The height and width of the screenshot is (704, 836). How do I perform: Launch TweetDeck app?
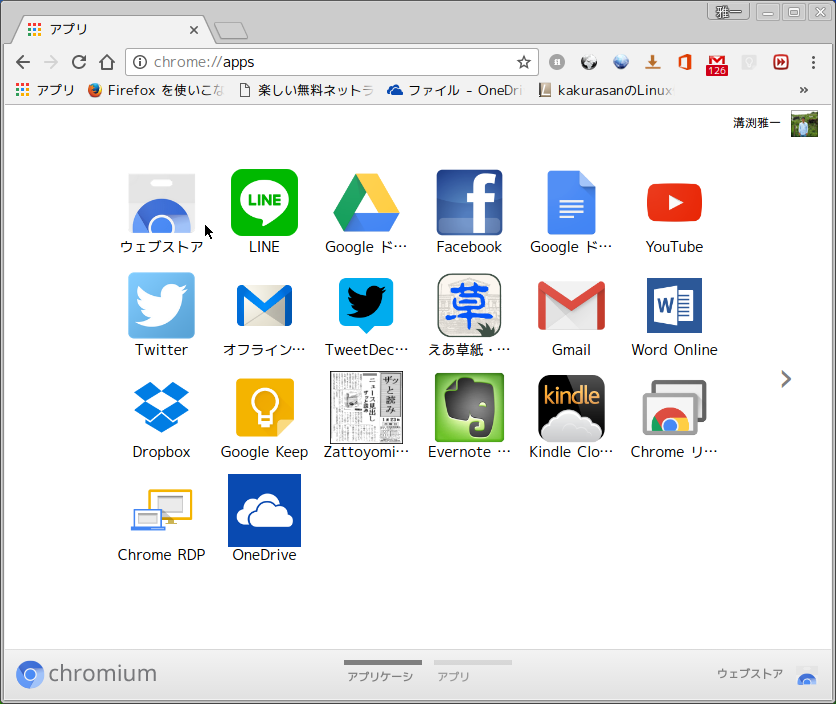366,306
